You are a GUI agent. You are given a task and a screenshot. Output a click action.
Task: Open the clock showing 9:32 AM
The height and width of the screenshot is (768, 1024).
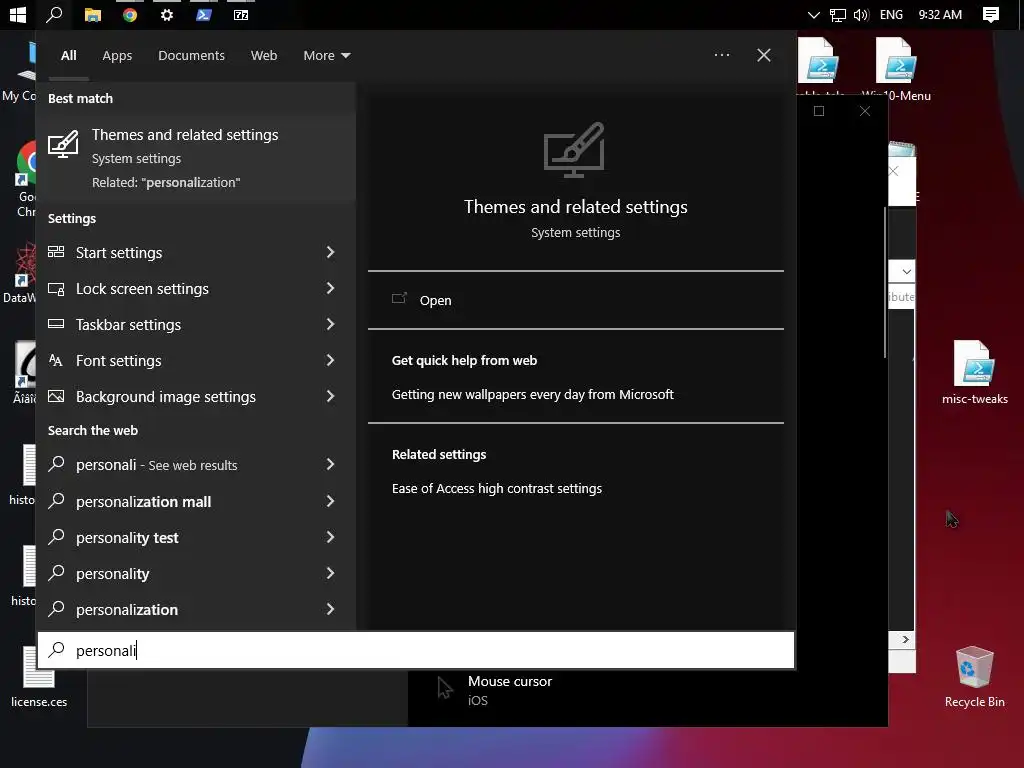click(x=940, y=14)
